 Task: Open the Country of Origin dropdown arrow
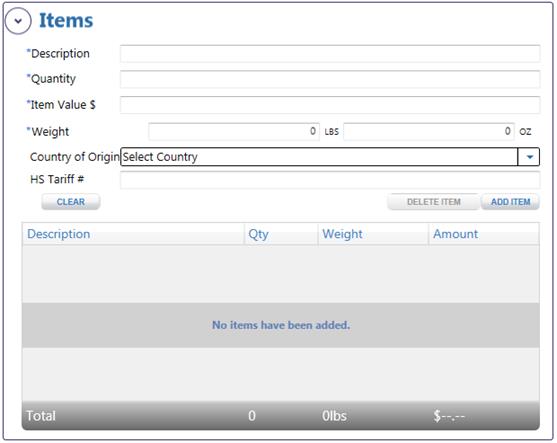coord(529,157)
